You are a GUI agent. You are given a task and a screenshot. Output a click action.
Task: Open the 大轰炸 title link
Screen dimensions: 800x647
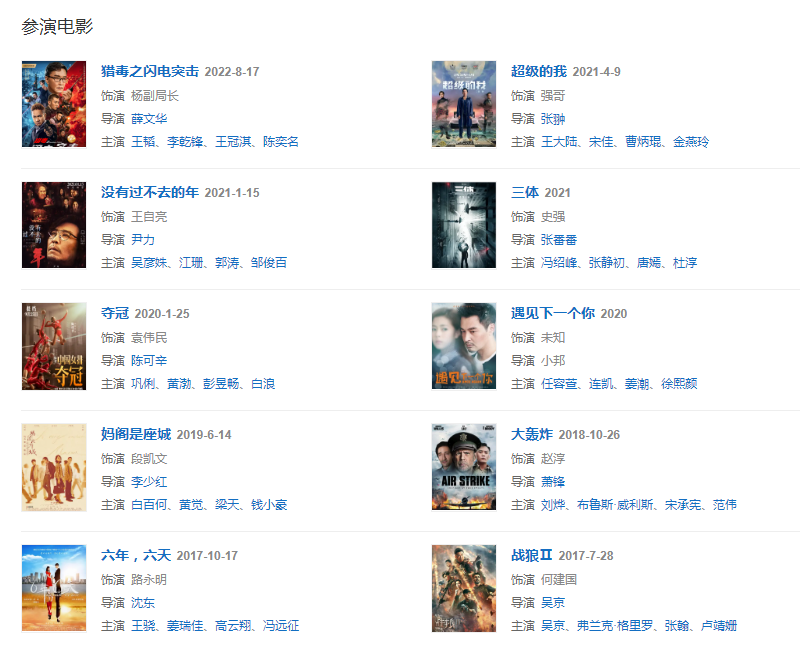click(532, 434)
